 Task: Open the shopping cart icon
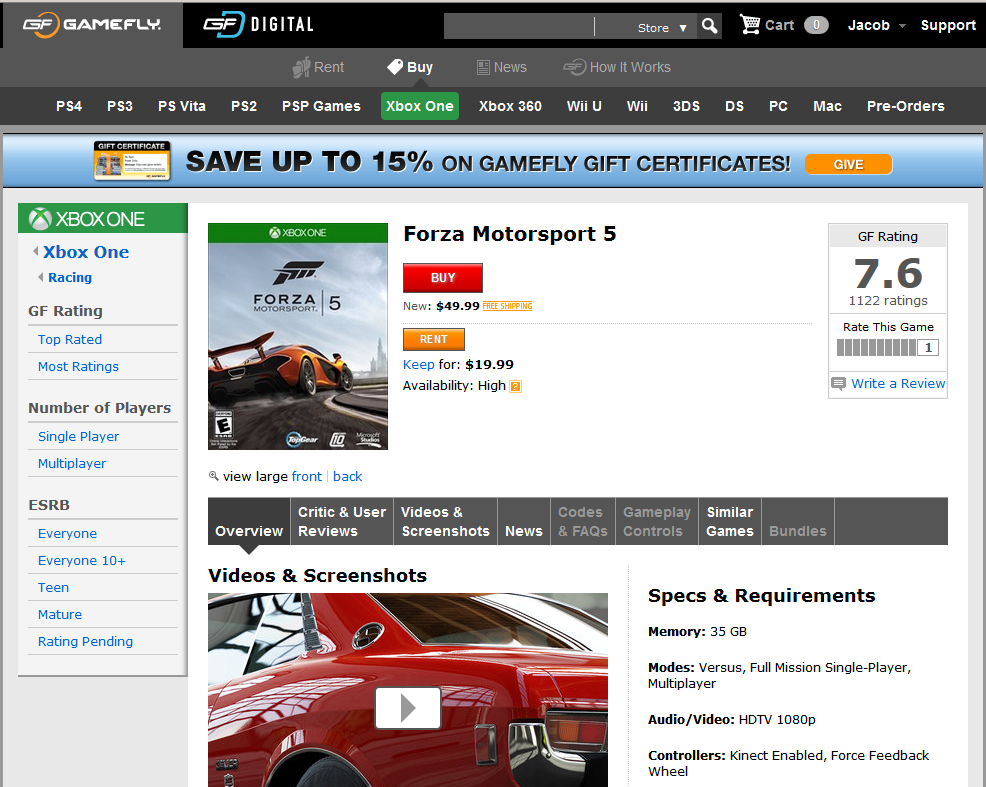pos(750,25)
